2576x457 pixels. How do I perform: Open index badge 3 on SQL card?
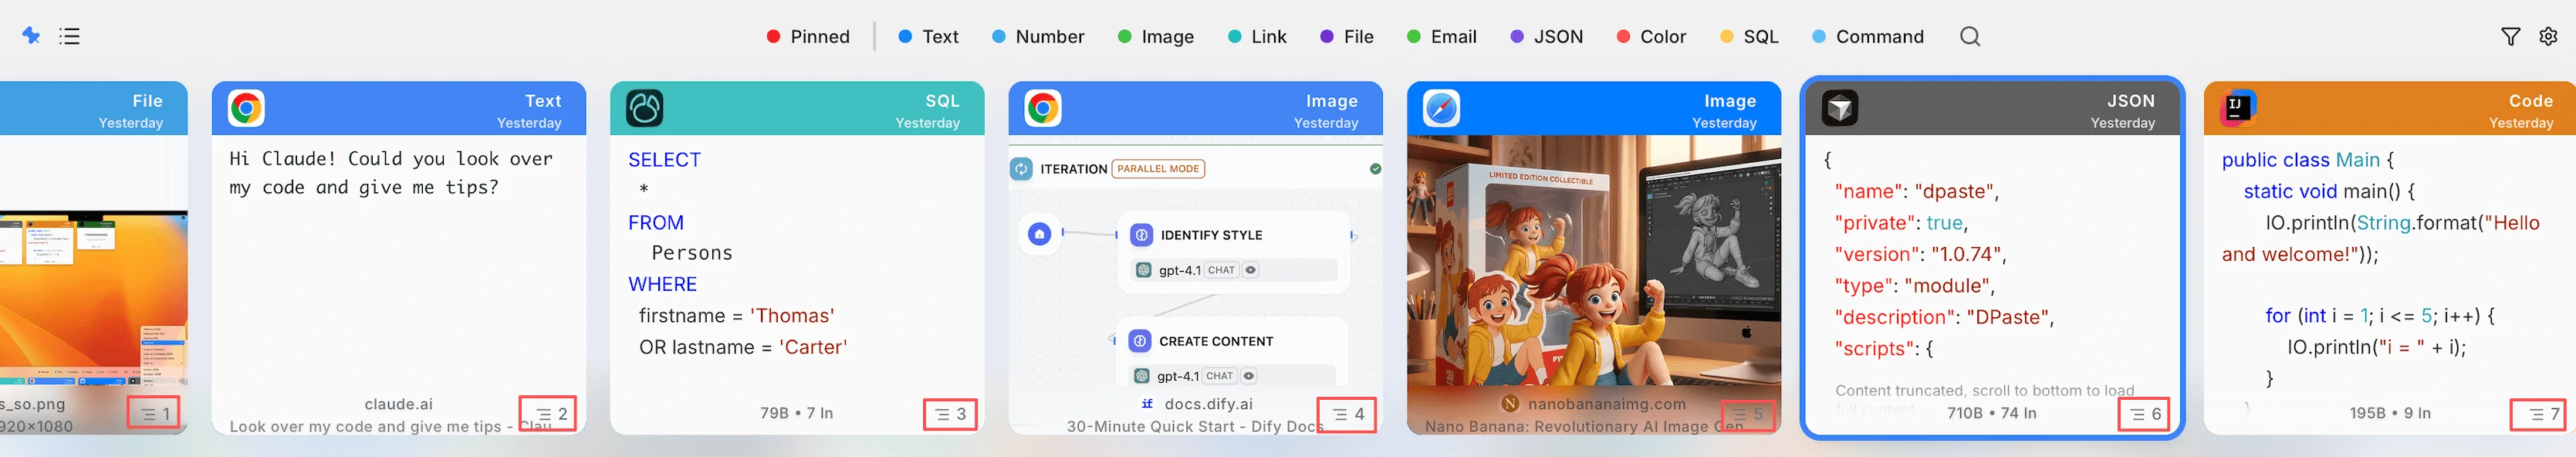[949, 414]
